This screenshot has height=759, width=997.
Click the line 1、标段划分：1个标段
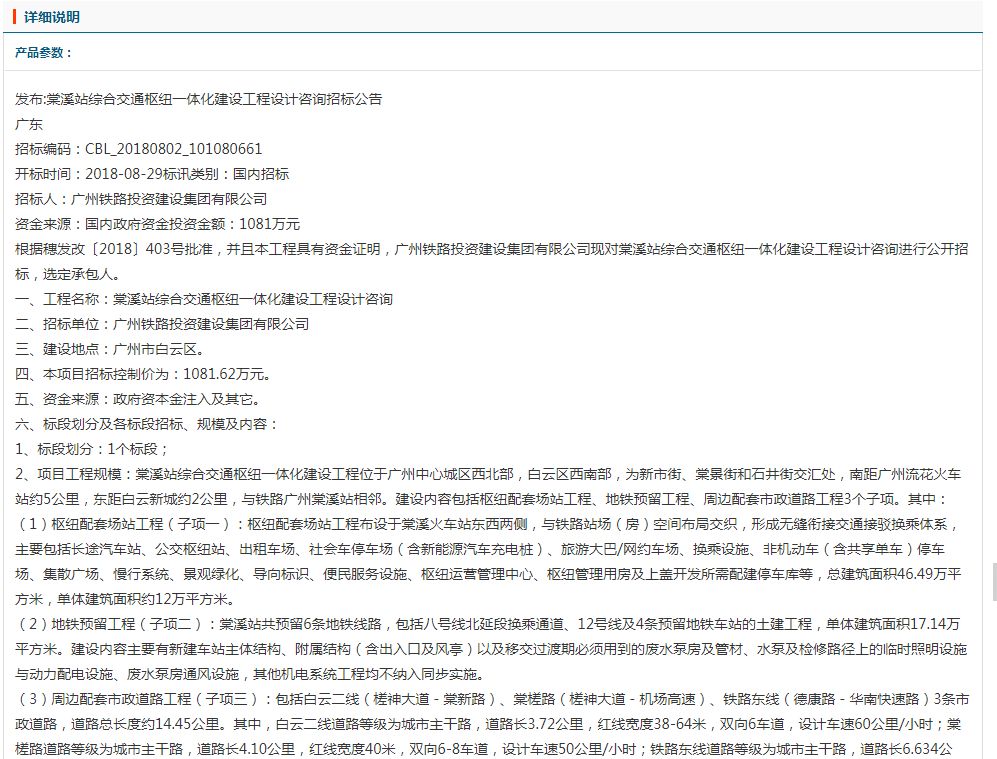click(x=93, y=449)
